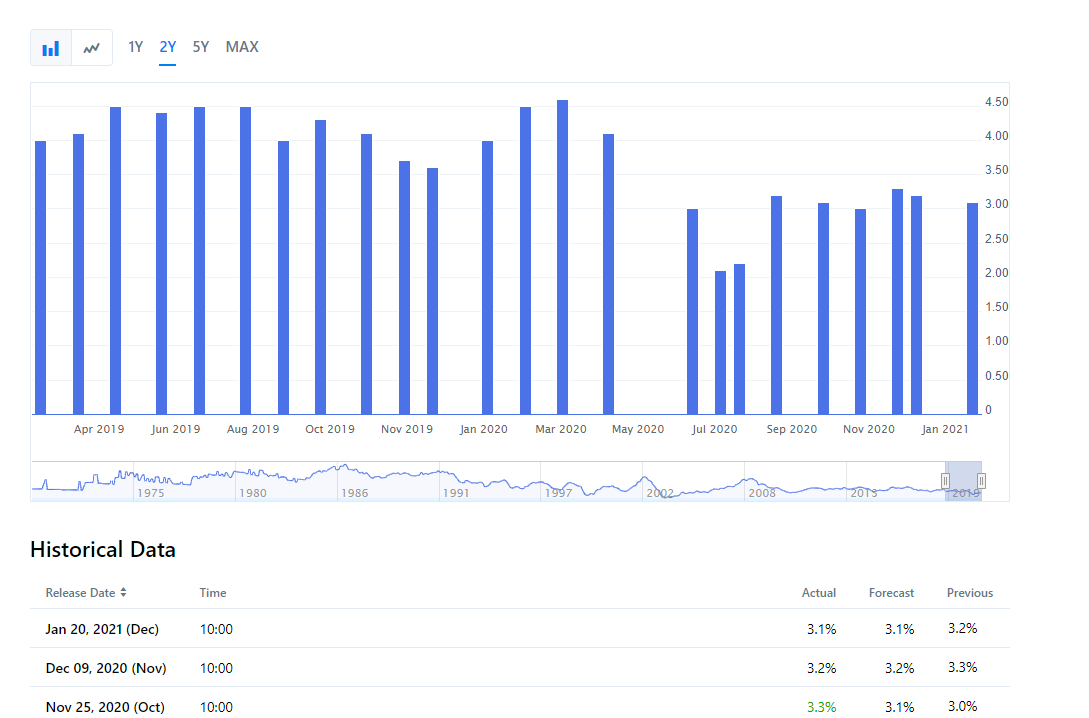Grab the left navigator range handle
Image resolution: width=1089 pixels, height=718 pixels.
point(945,481)
